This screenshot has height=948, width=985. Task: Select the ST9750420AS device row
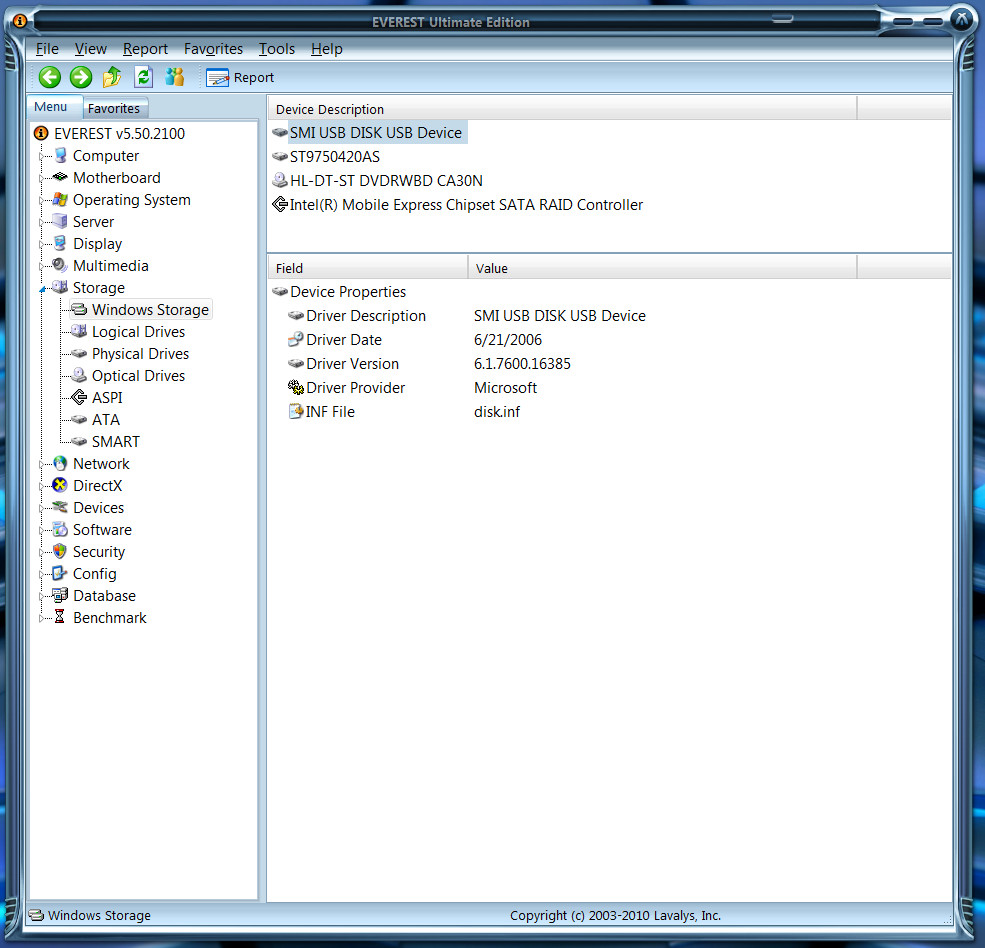pyautogui.click(x=335, y=156)
